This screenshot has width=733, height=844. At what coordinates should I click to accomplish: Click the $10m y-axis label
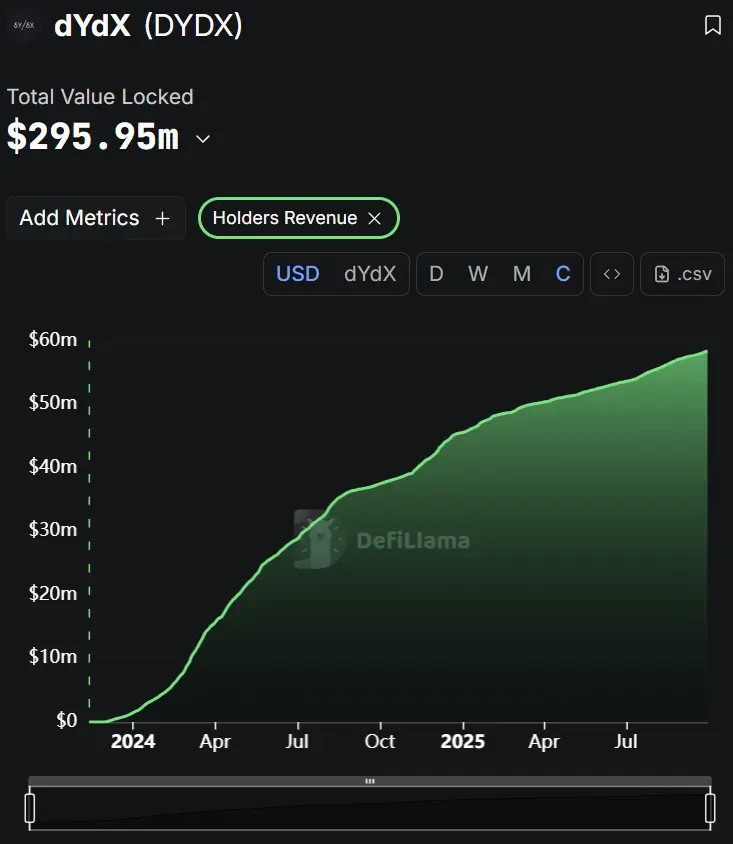click(x=53, y=657)
